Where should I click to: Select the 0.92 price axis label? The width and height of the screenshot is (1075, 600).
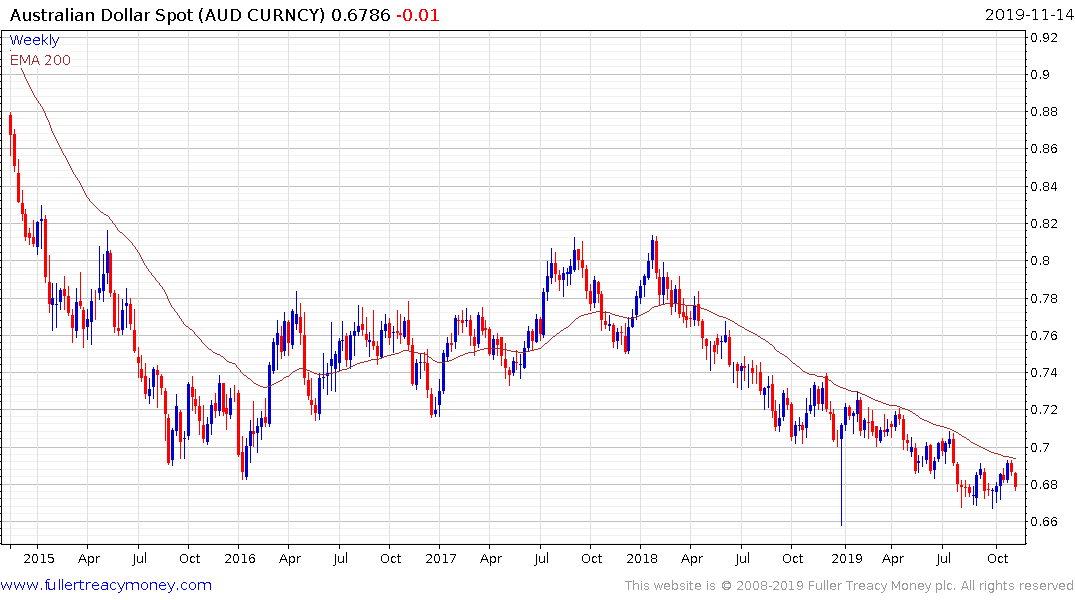pos(1044,38)
